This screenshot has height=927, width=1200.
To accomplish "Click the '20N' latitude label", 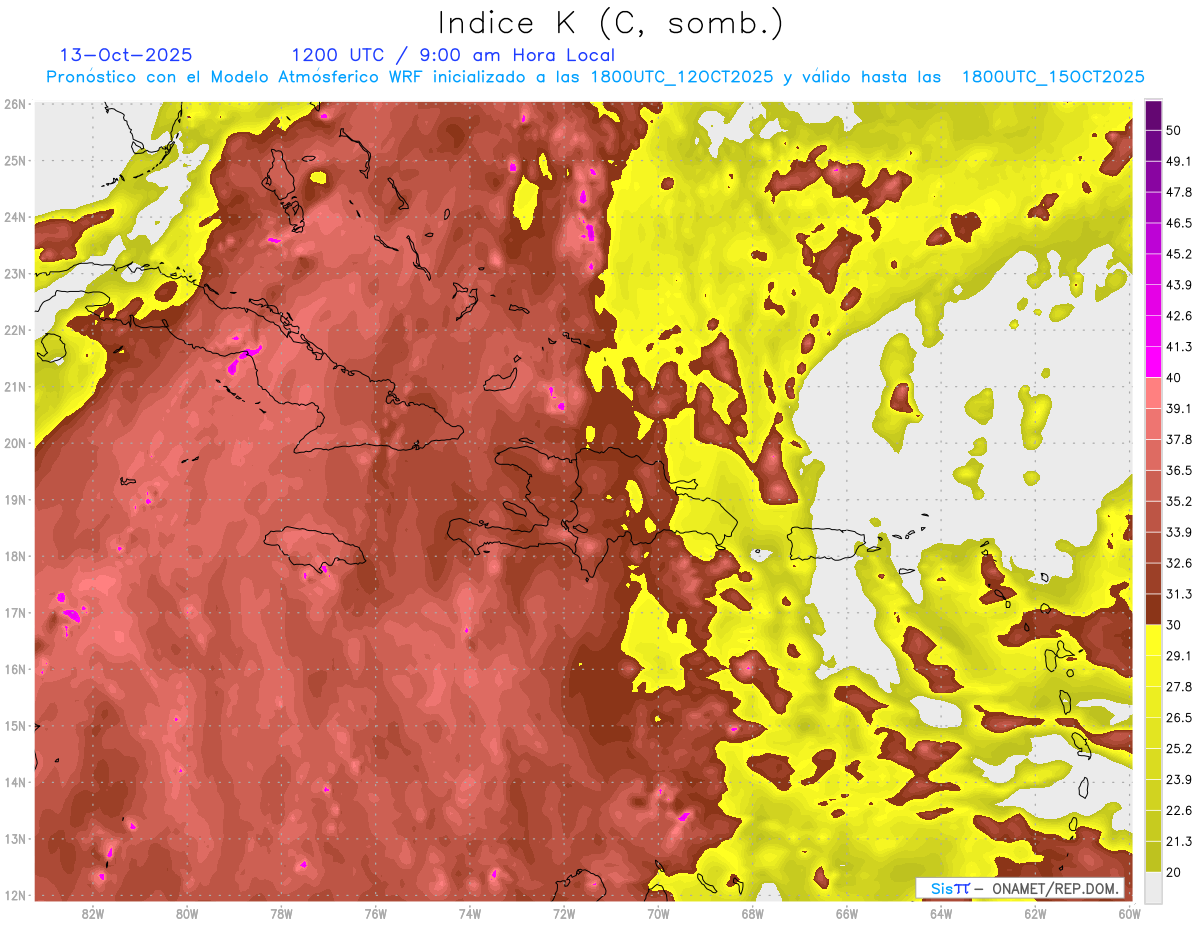I will pos(15,443).
